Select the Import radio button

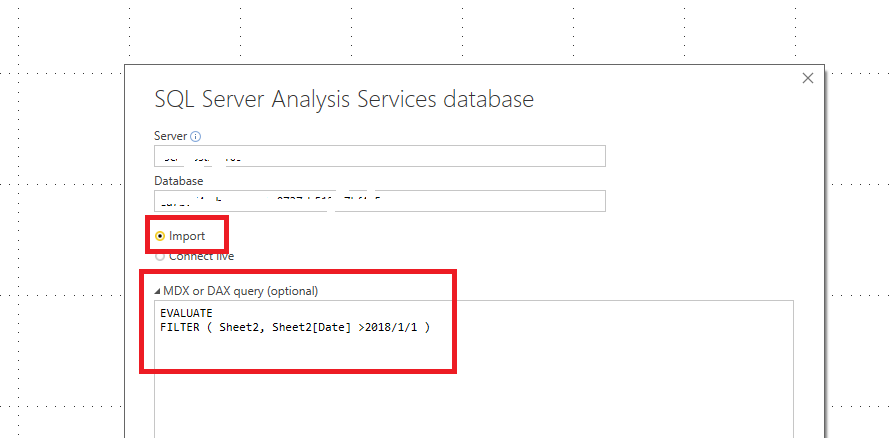(x=160, y=236)
